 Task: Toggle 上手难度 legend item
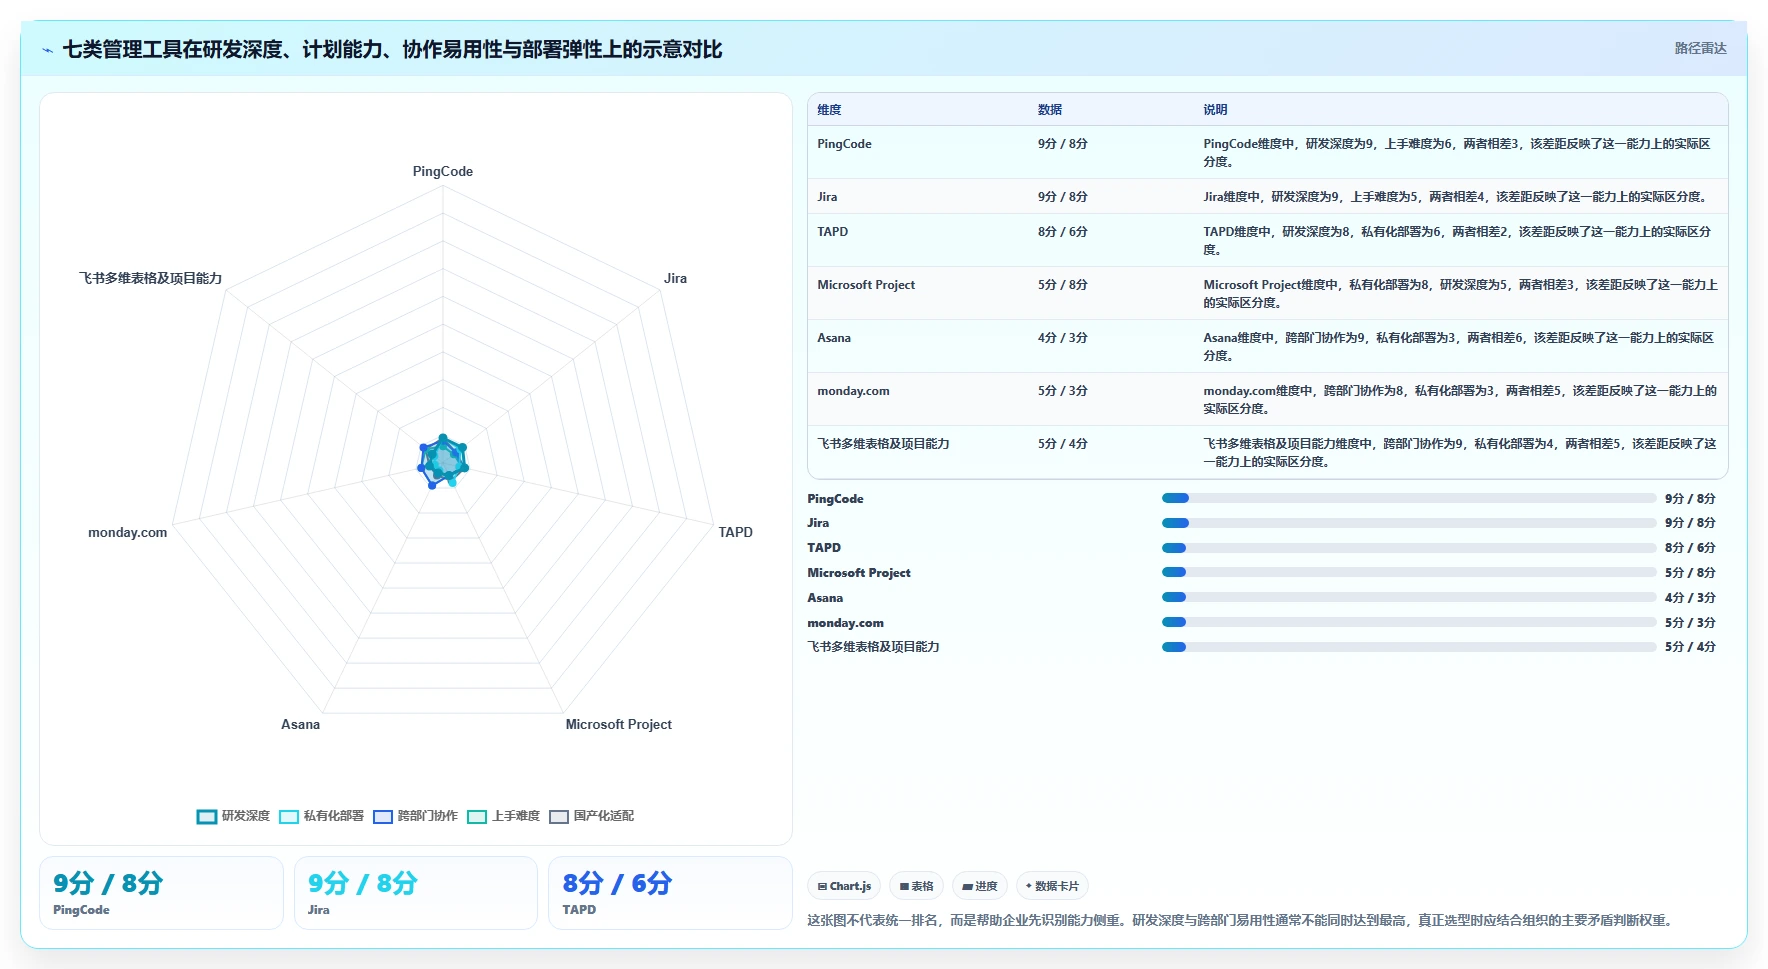point(504,816)
